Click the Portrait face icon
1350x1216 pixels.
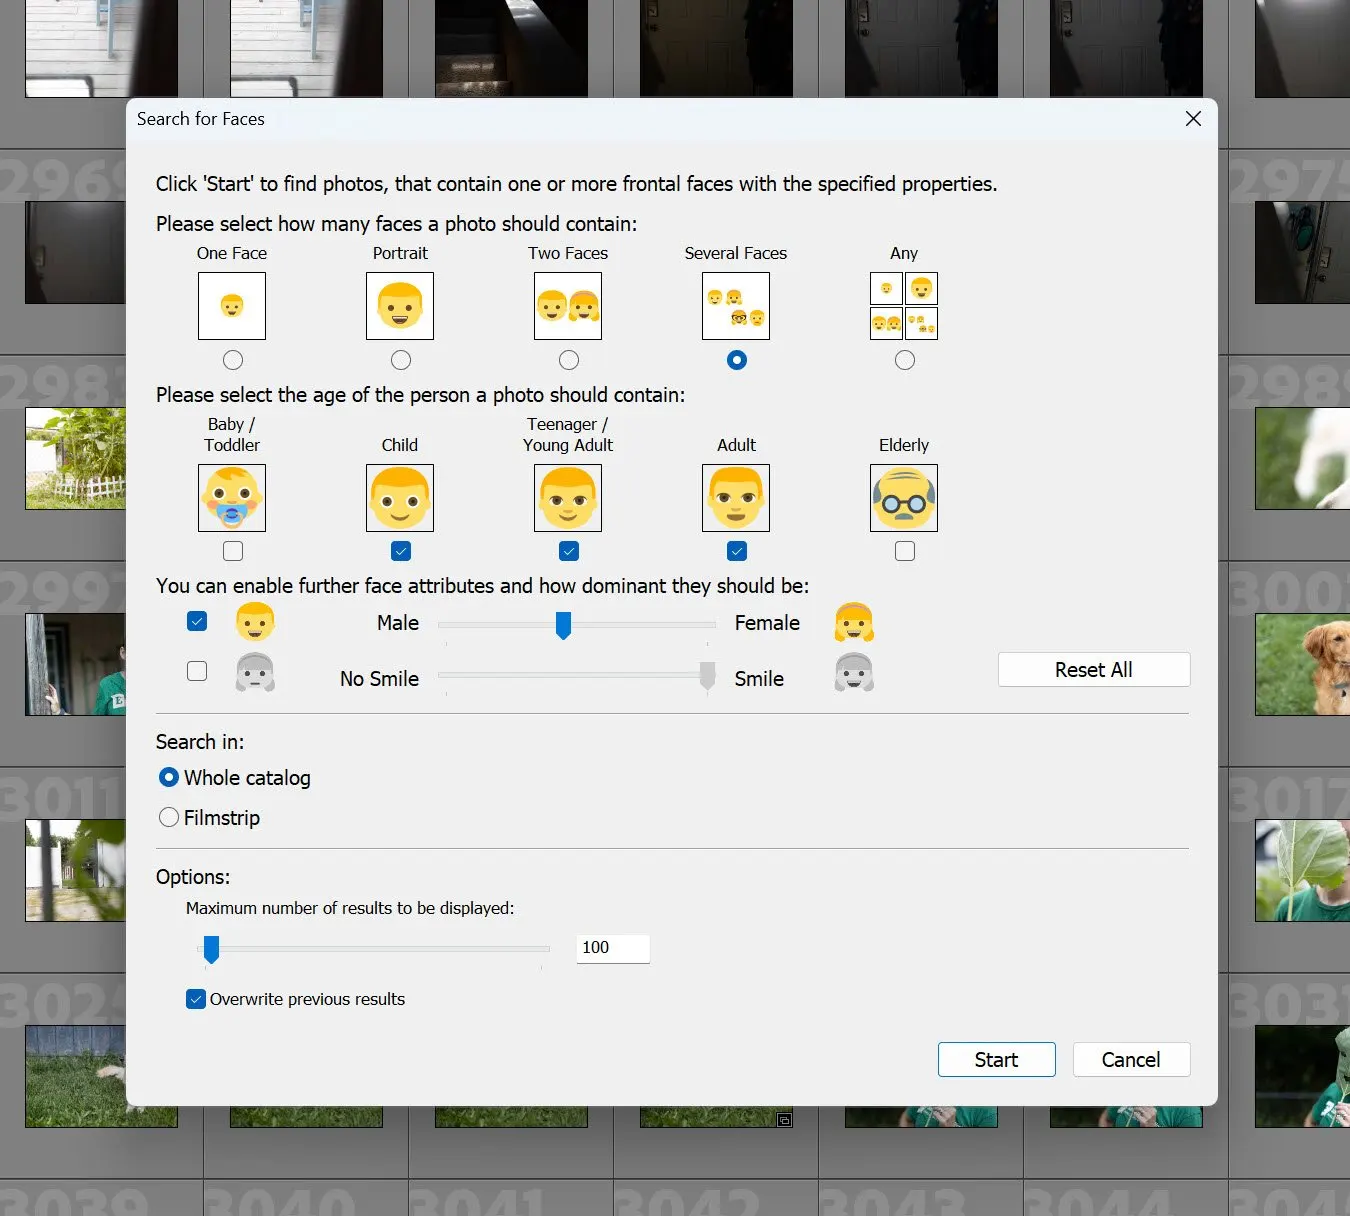pyautogui.click(x=399, y=305)
